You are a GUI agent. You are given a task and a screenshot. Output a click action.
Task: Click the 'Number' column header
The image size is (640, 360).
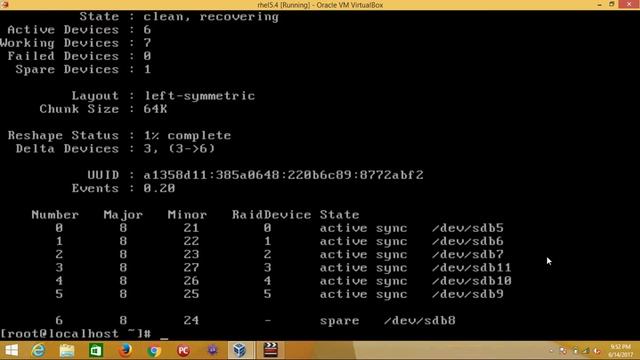click(55, 215)
